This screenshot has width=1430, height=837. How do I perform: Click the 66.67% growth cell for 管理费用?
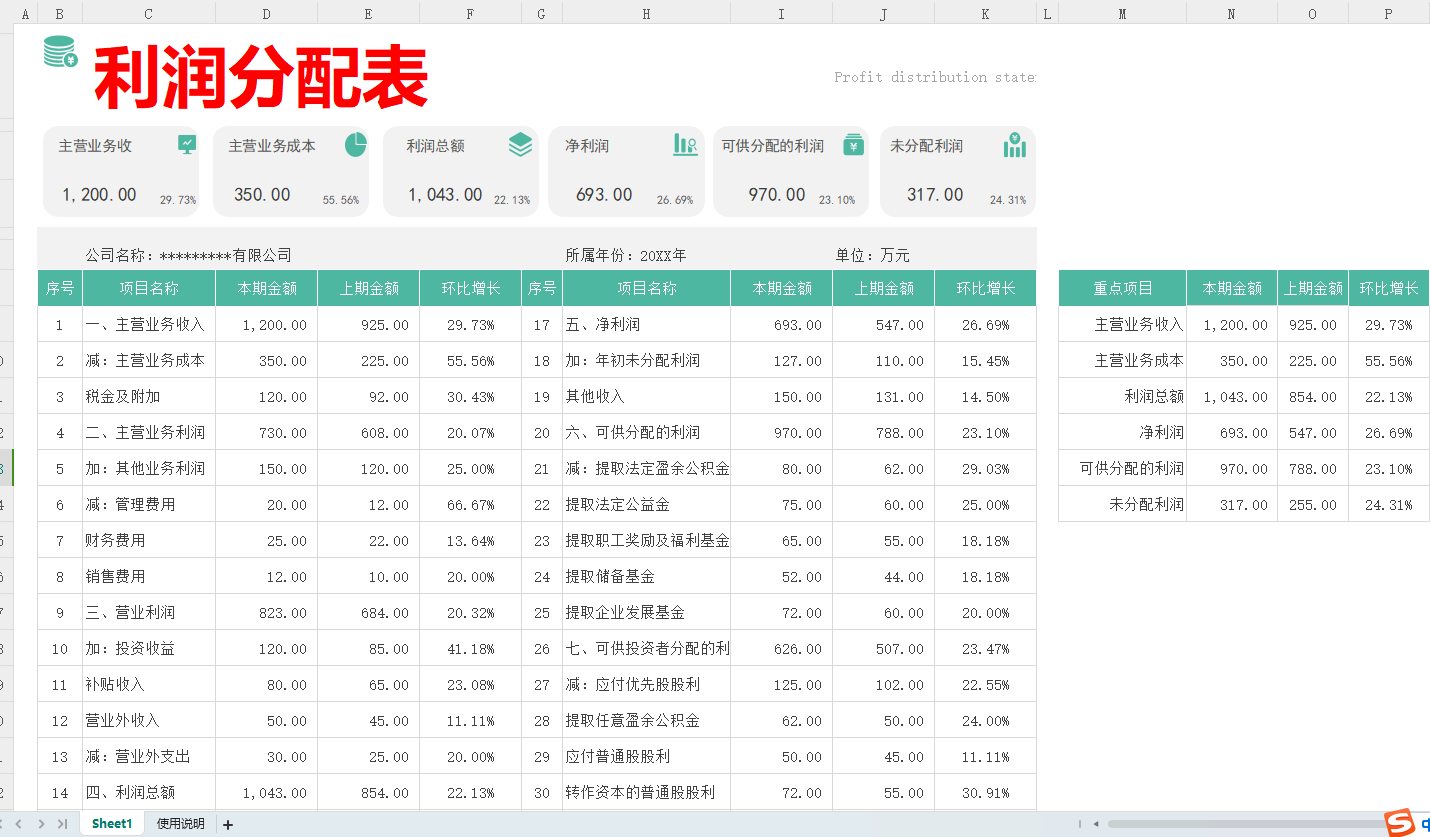pos(470,505)
